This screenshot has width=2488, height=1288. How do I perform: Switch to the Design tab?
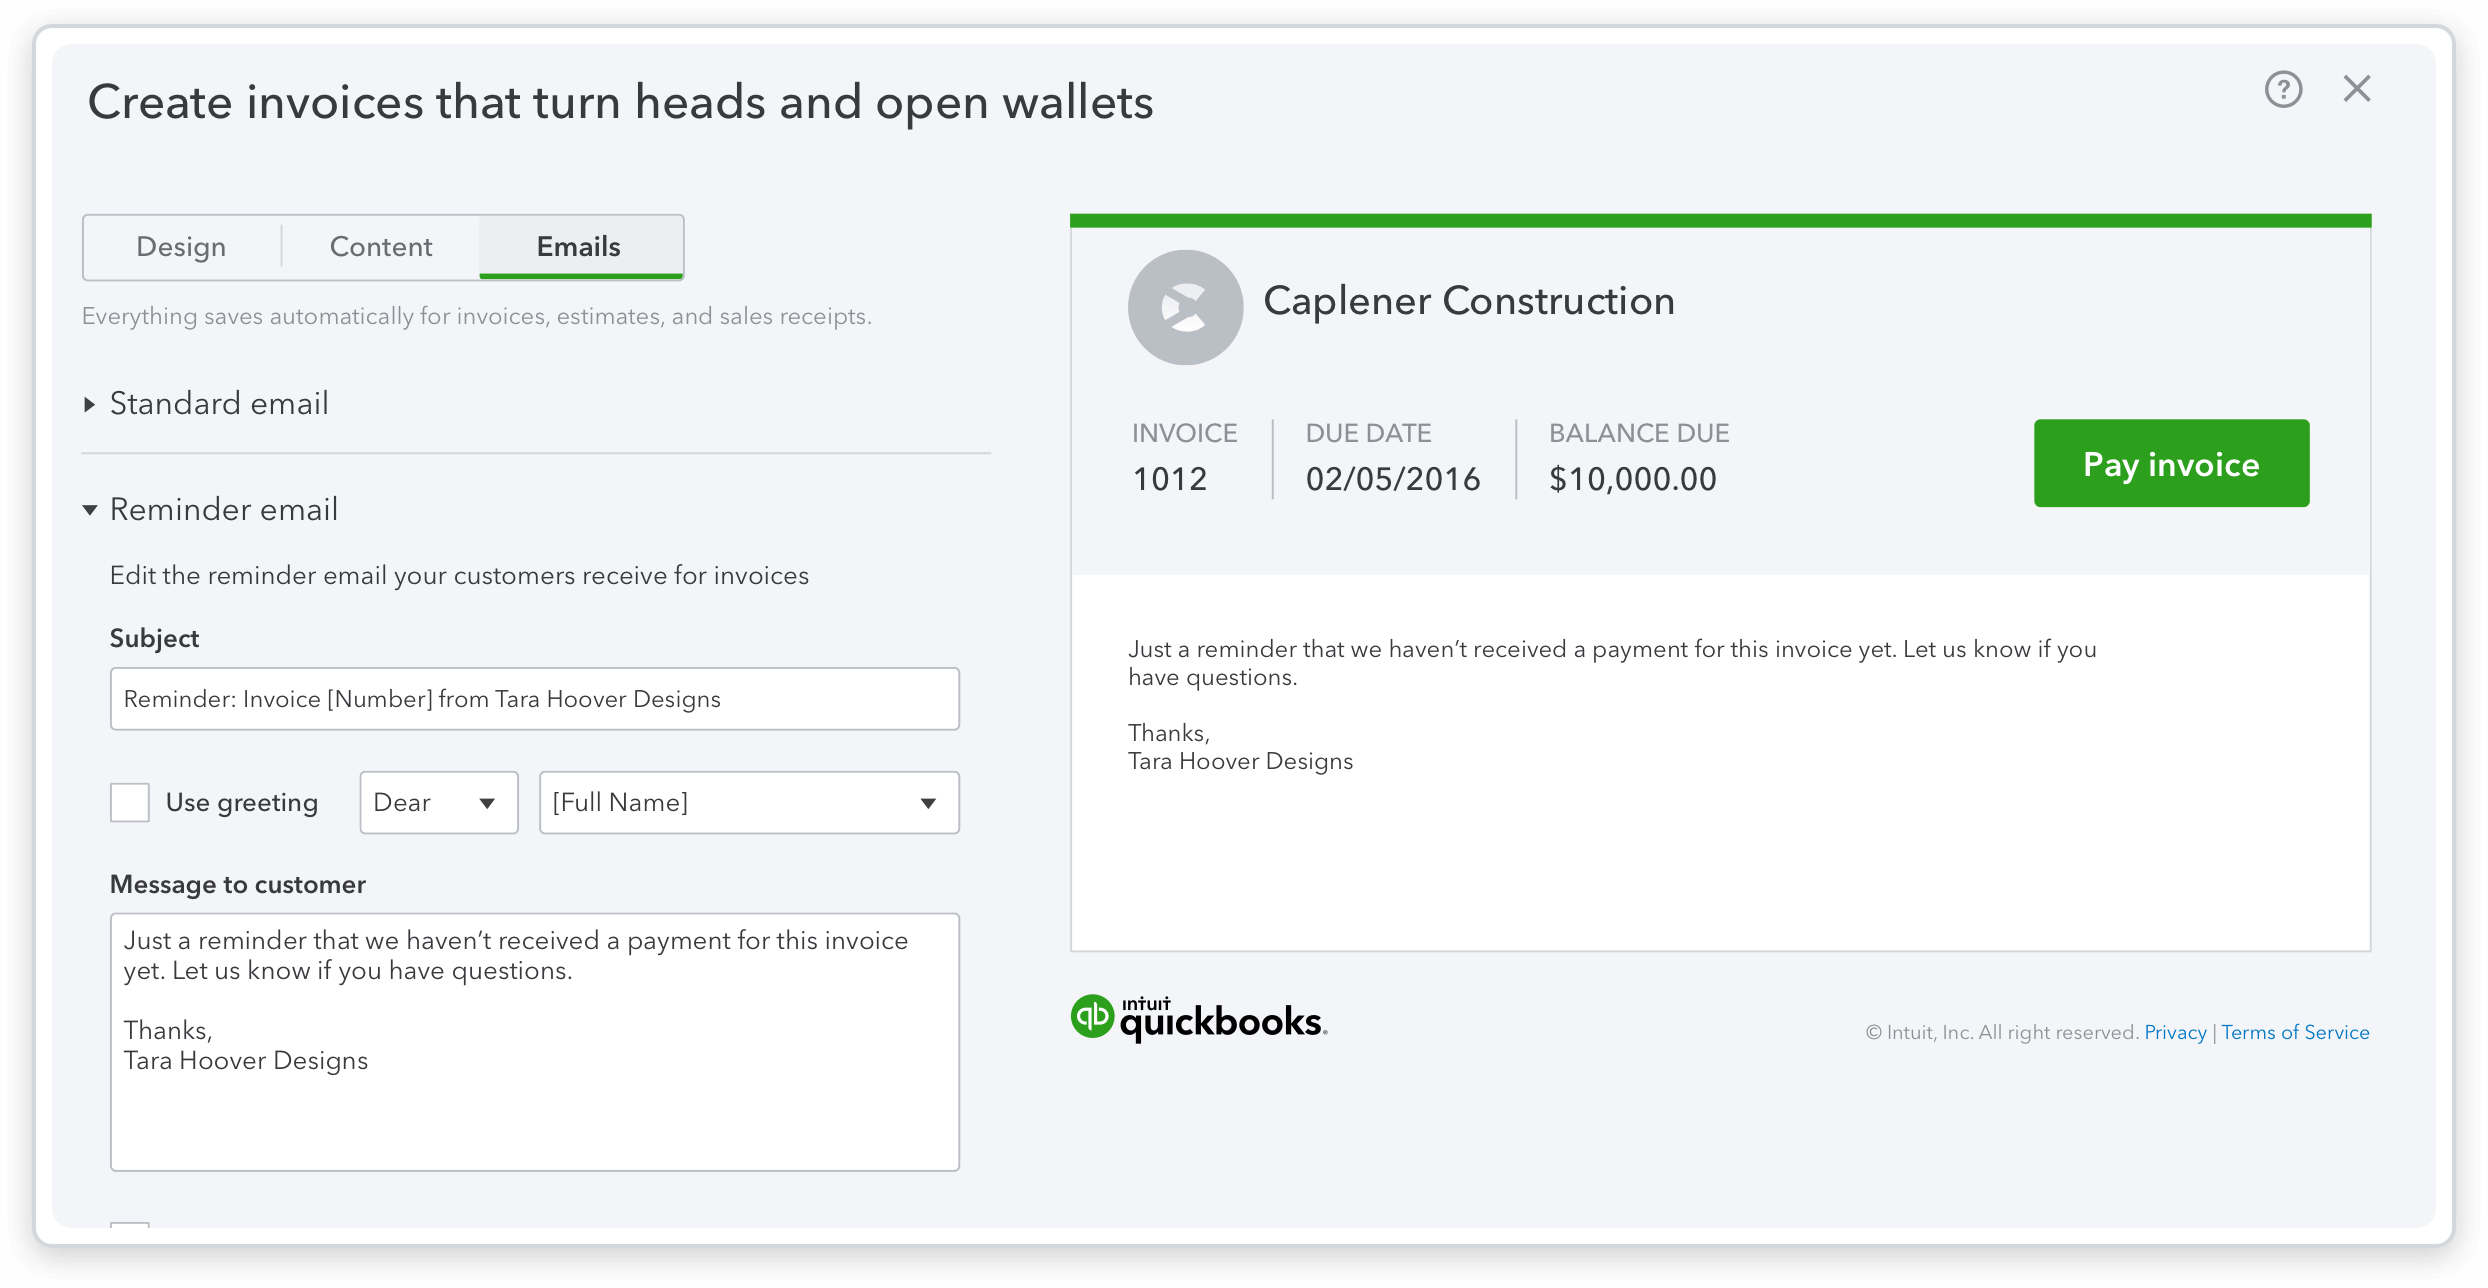click(182, 246)
